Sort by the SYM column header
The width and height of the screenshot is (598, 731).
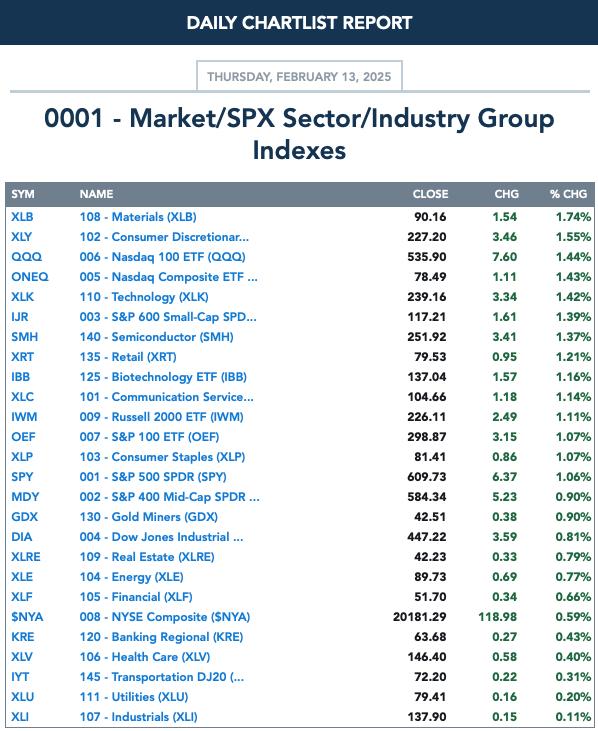[x=23, y=194]
